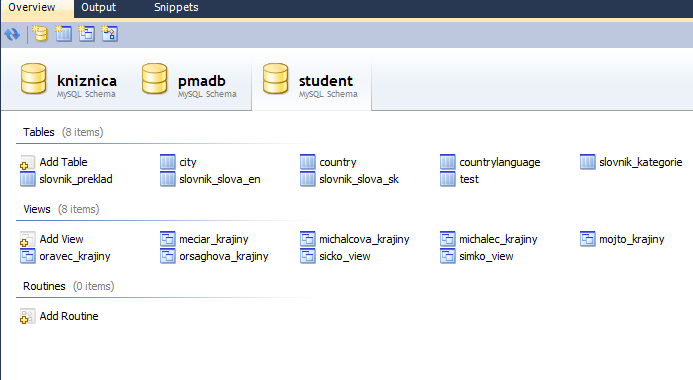
Task: Select the michalec_krajiny view icon
Action: click(x=448, y=239)
